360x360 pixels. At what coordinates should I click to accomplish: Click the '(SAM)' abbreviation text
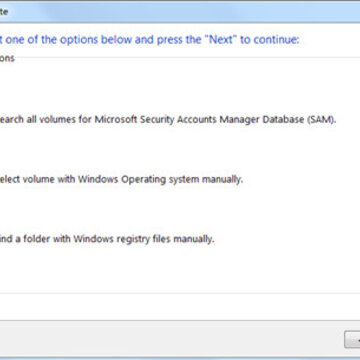320,120
